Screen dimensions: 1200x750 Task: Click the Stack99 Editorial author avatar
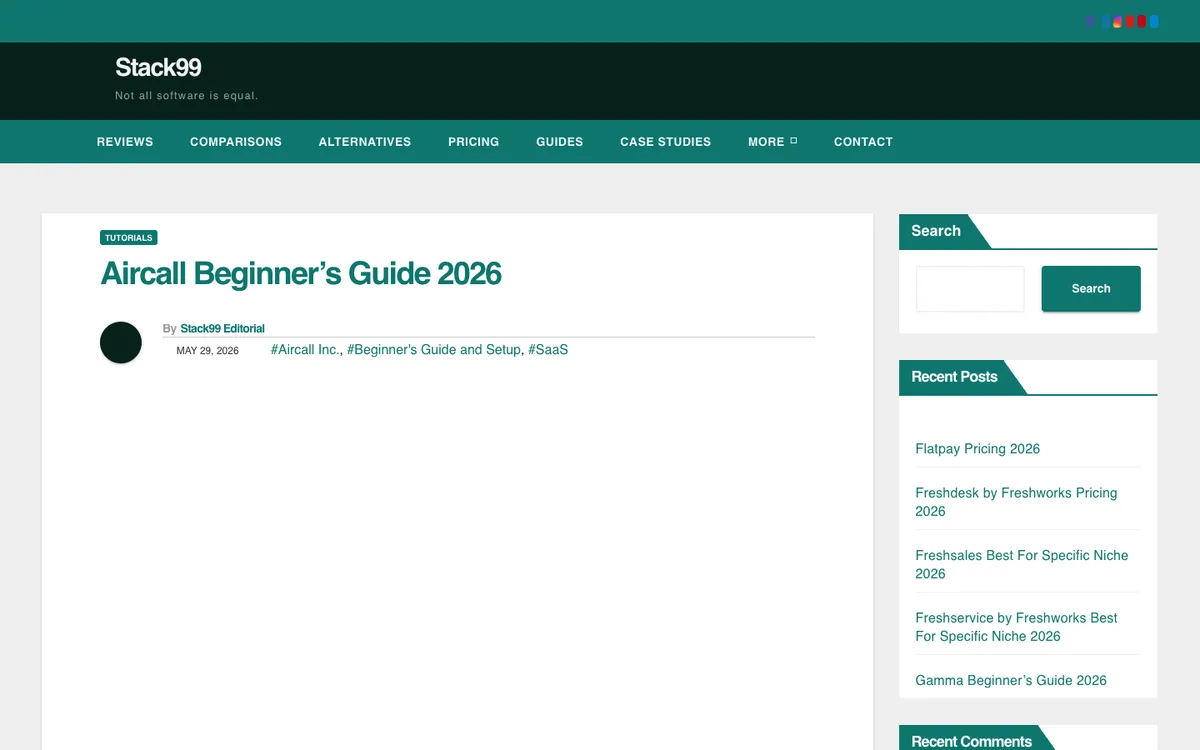point(121,343)
